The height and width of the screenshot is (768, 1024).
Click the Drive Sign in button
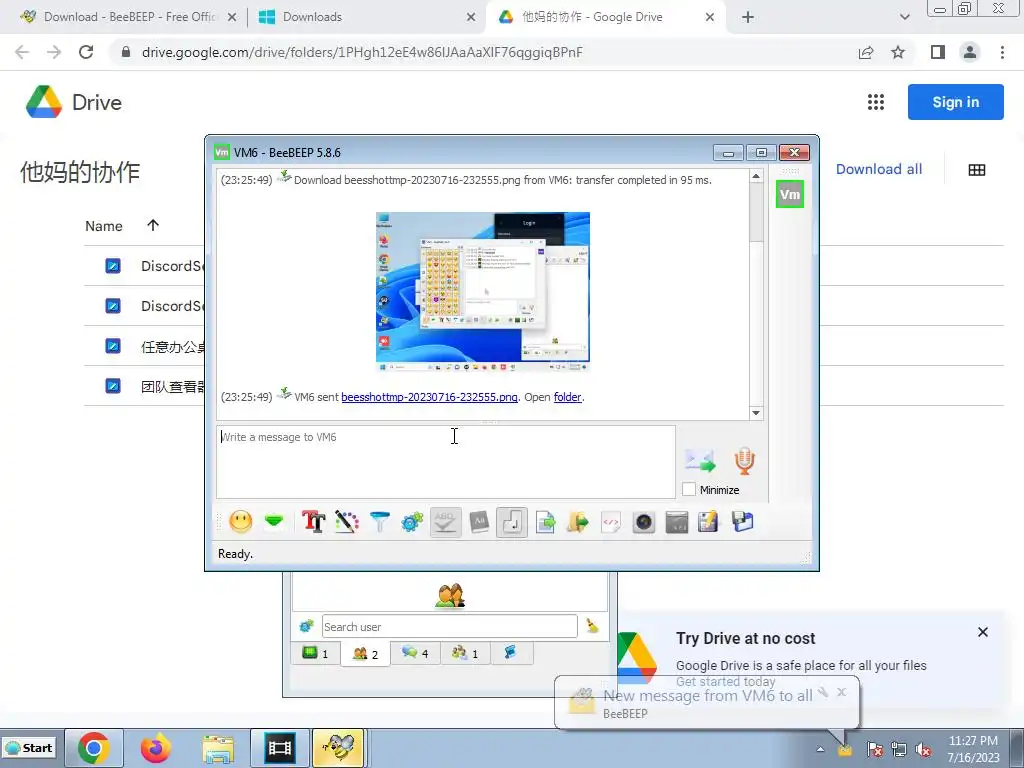point(955,102)
